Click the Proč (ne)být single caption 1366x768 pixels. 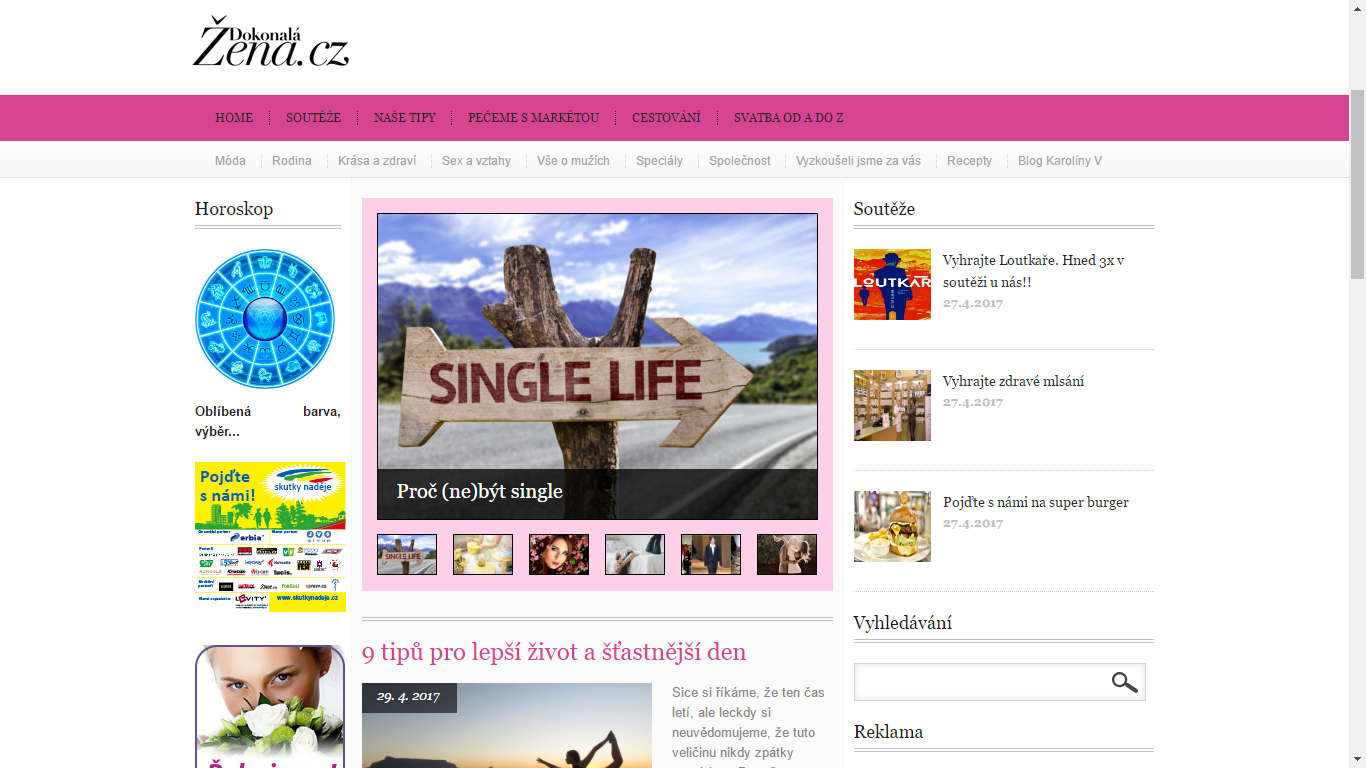point(480,492)
